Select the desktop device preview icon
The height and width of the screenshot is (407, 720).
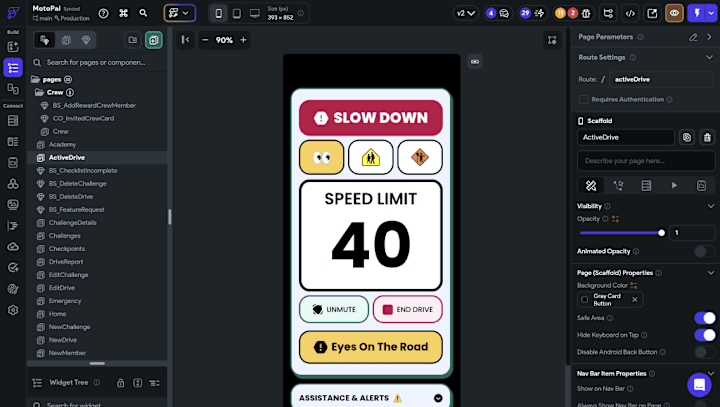pyautogui.click(x=255, y=13)
